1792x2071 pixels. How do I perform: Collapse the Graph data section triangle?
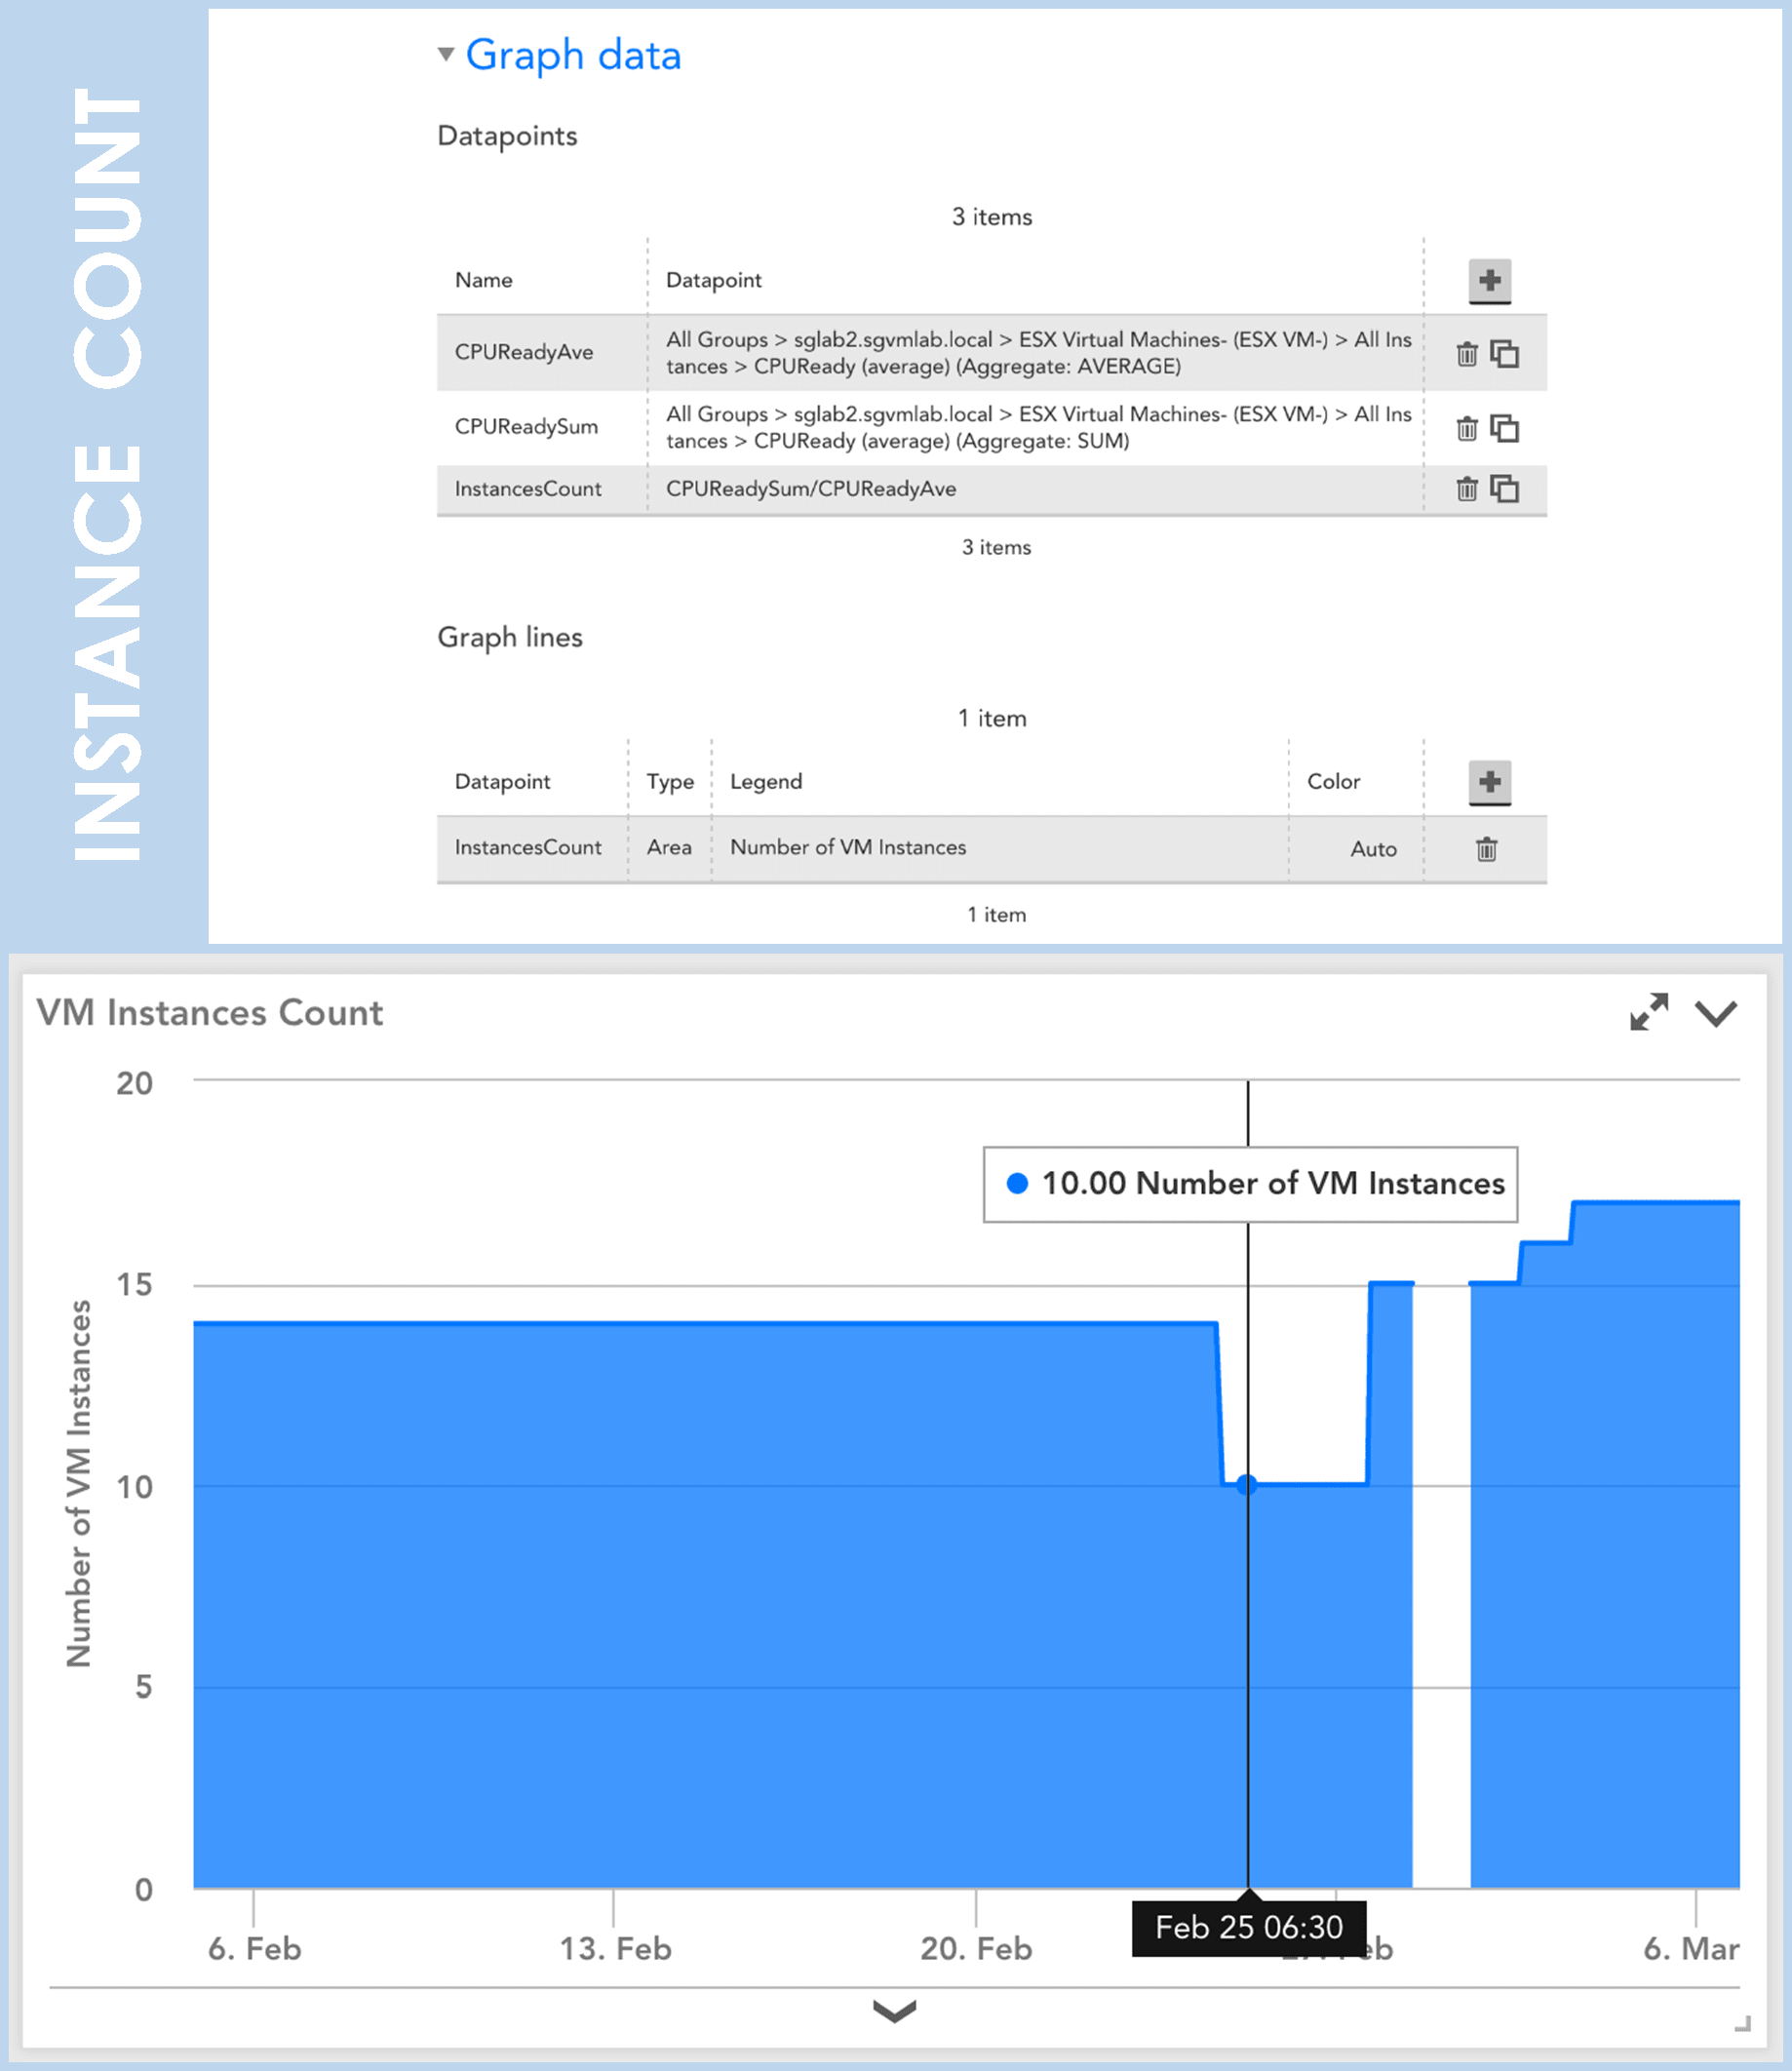point(446,54)
